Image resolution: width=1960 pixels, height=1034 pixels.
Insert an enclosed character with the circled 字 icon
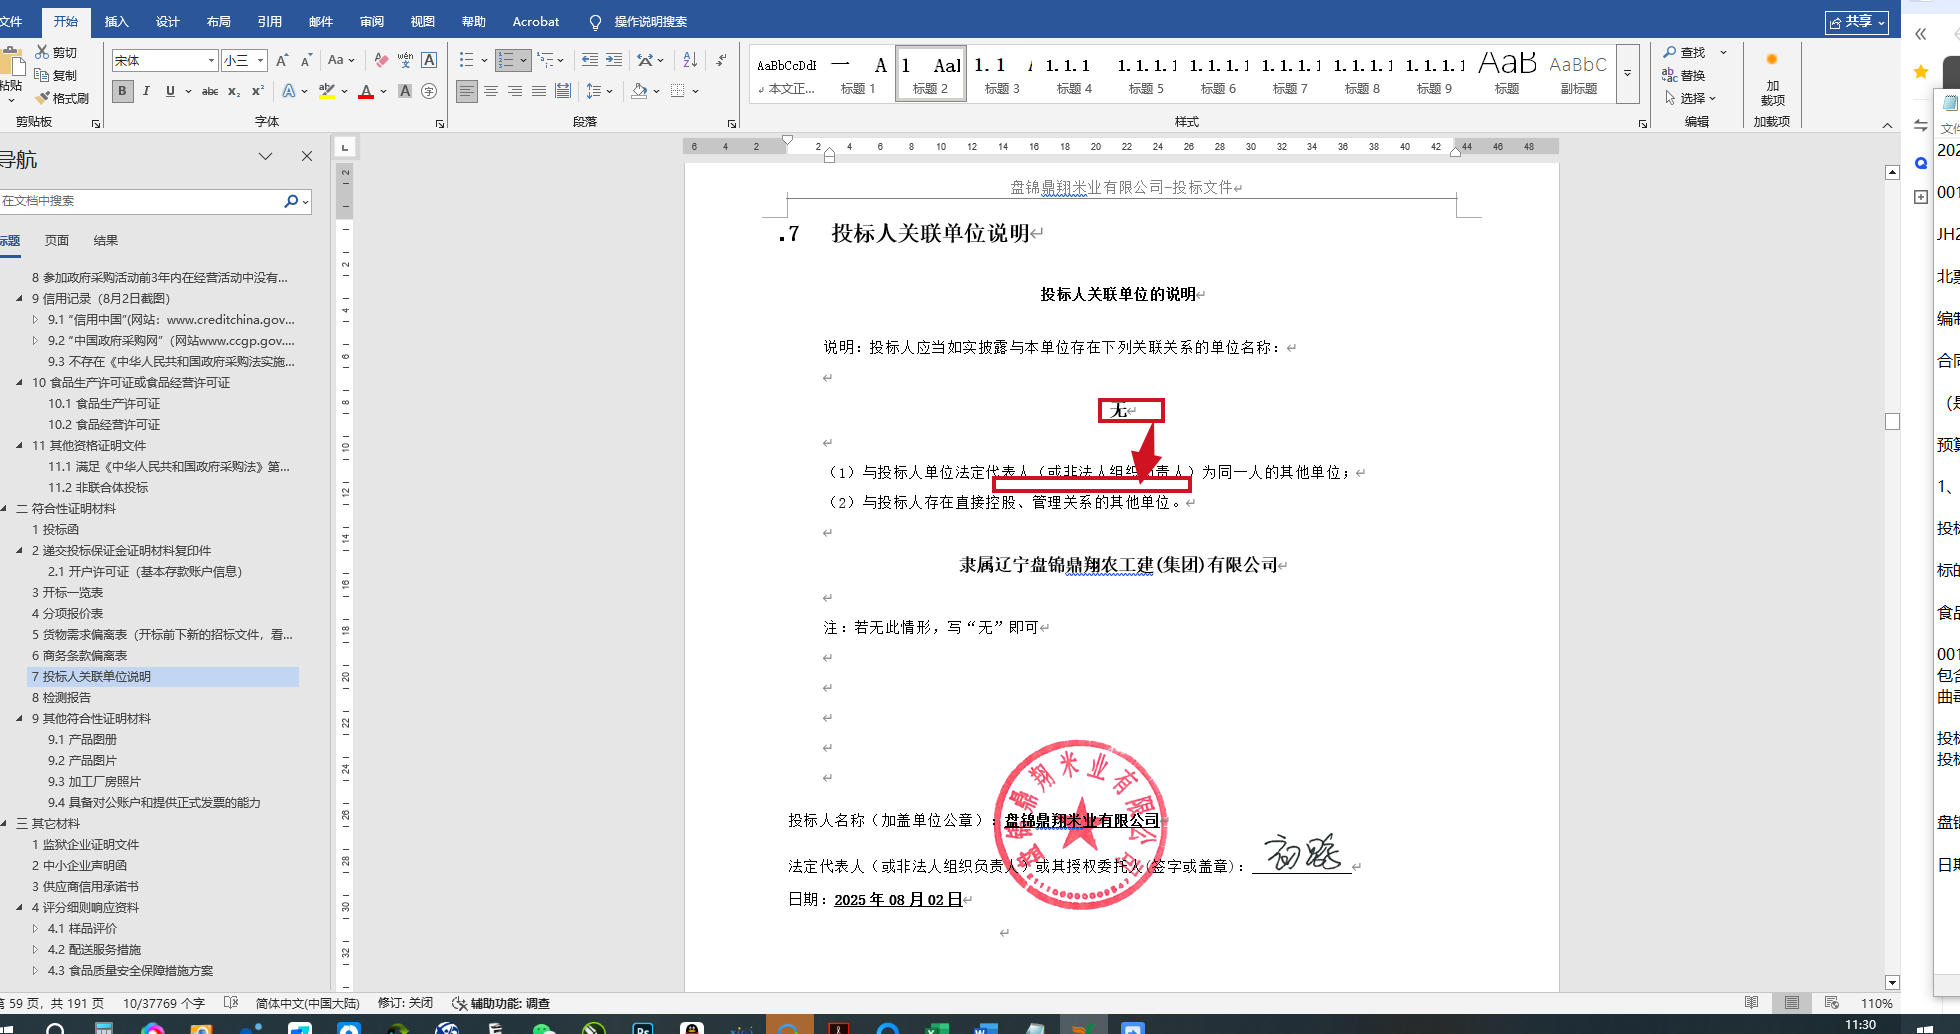tap(429, 91)
